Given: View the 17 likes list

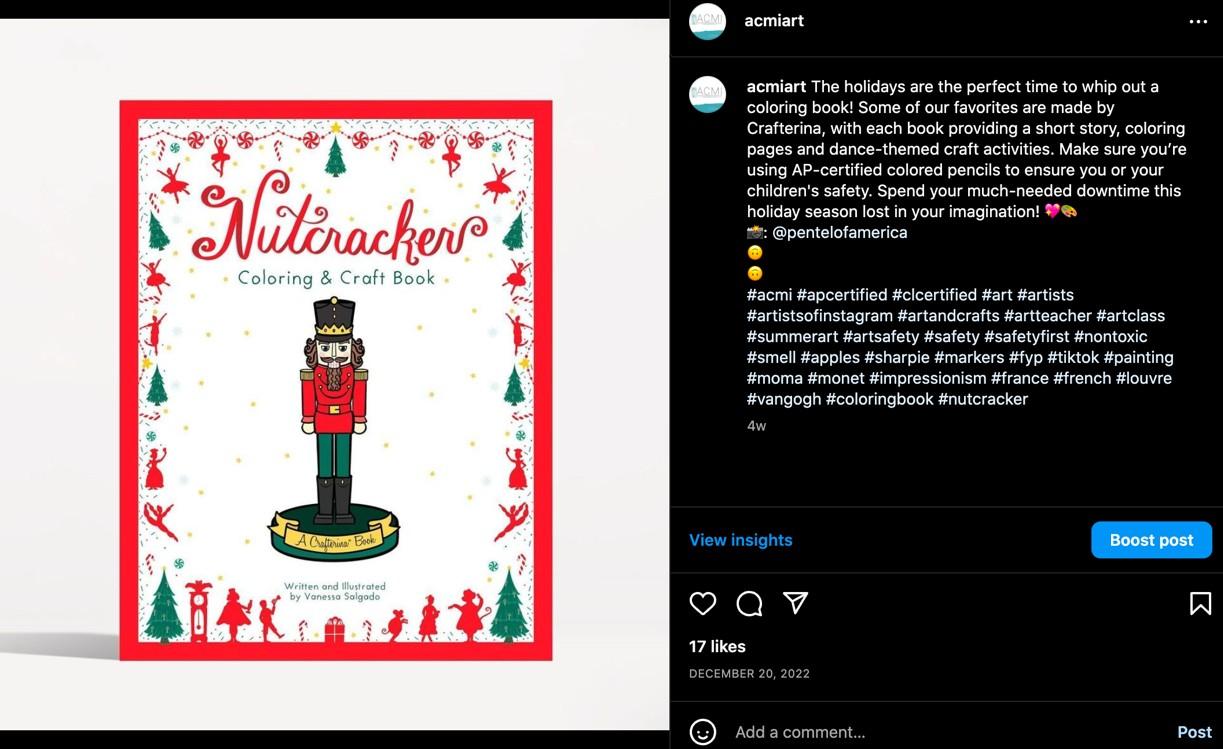Looking at the screenshot, I should click(717, 646).
